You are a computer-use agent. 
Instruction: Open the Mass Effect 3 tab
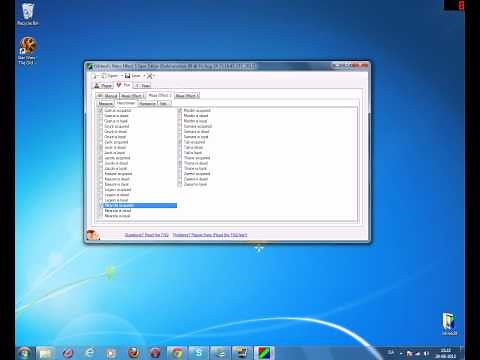[187, 96]
